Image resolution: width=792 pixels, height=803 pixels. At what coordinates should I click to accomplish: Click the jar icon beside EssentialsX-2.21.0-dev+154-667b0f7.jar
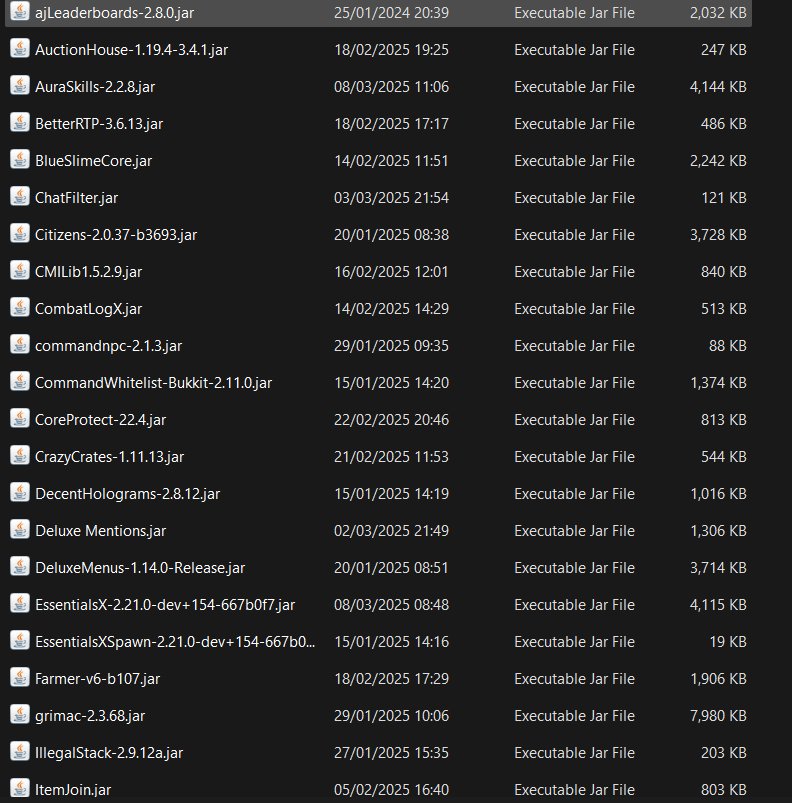(20, 604)
